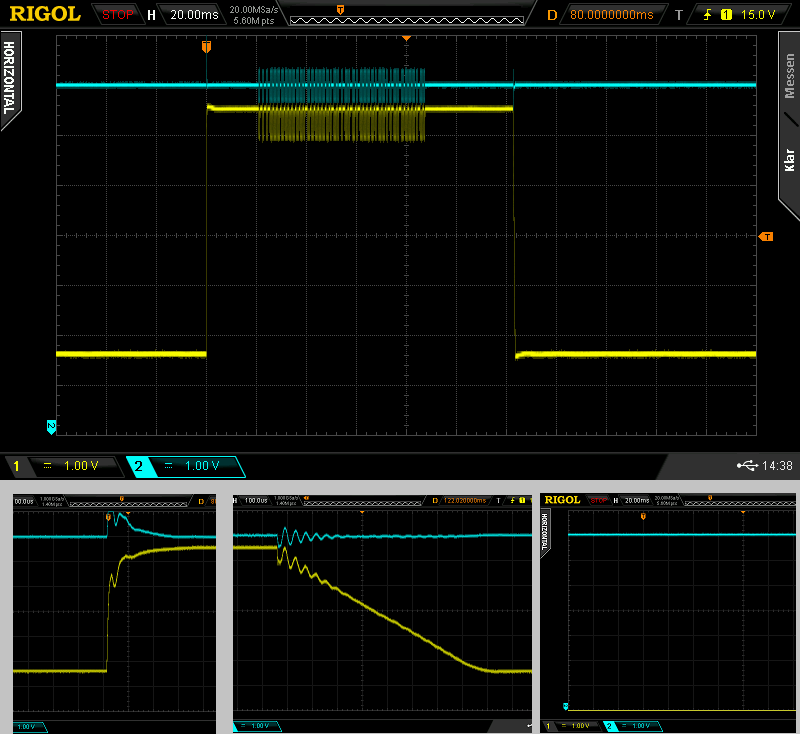
Task: Toggle channel 2 at 1.00 V
Action: (x=185, y=466)
